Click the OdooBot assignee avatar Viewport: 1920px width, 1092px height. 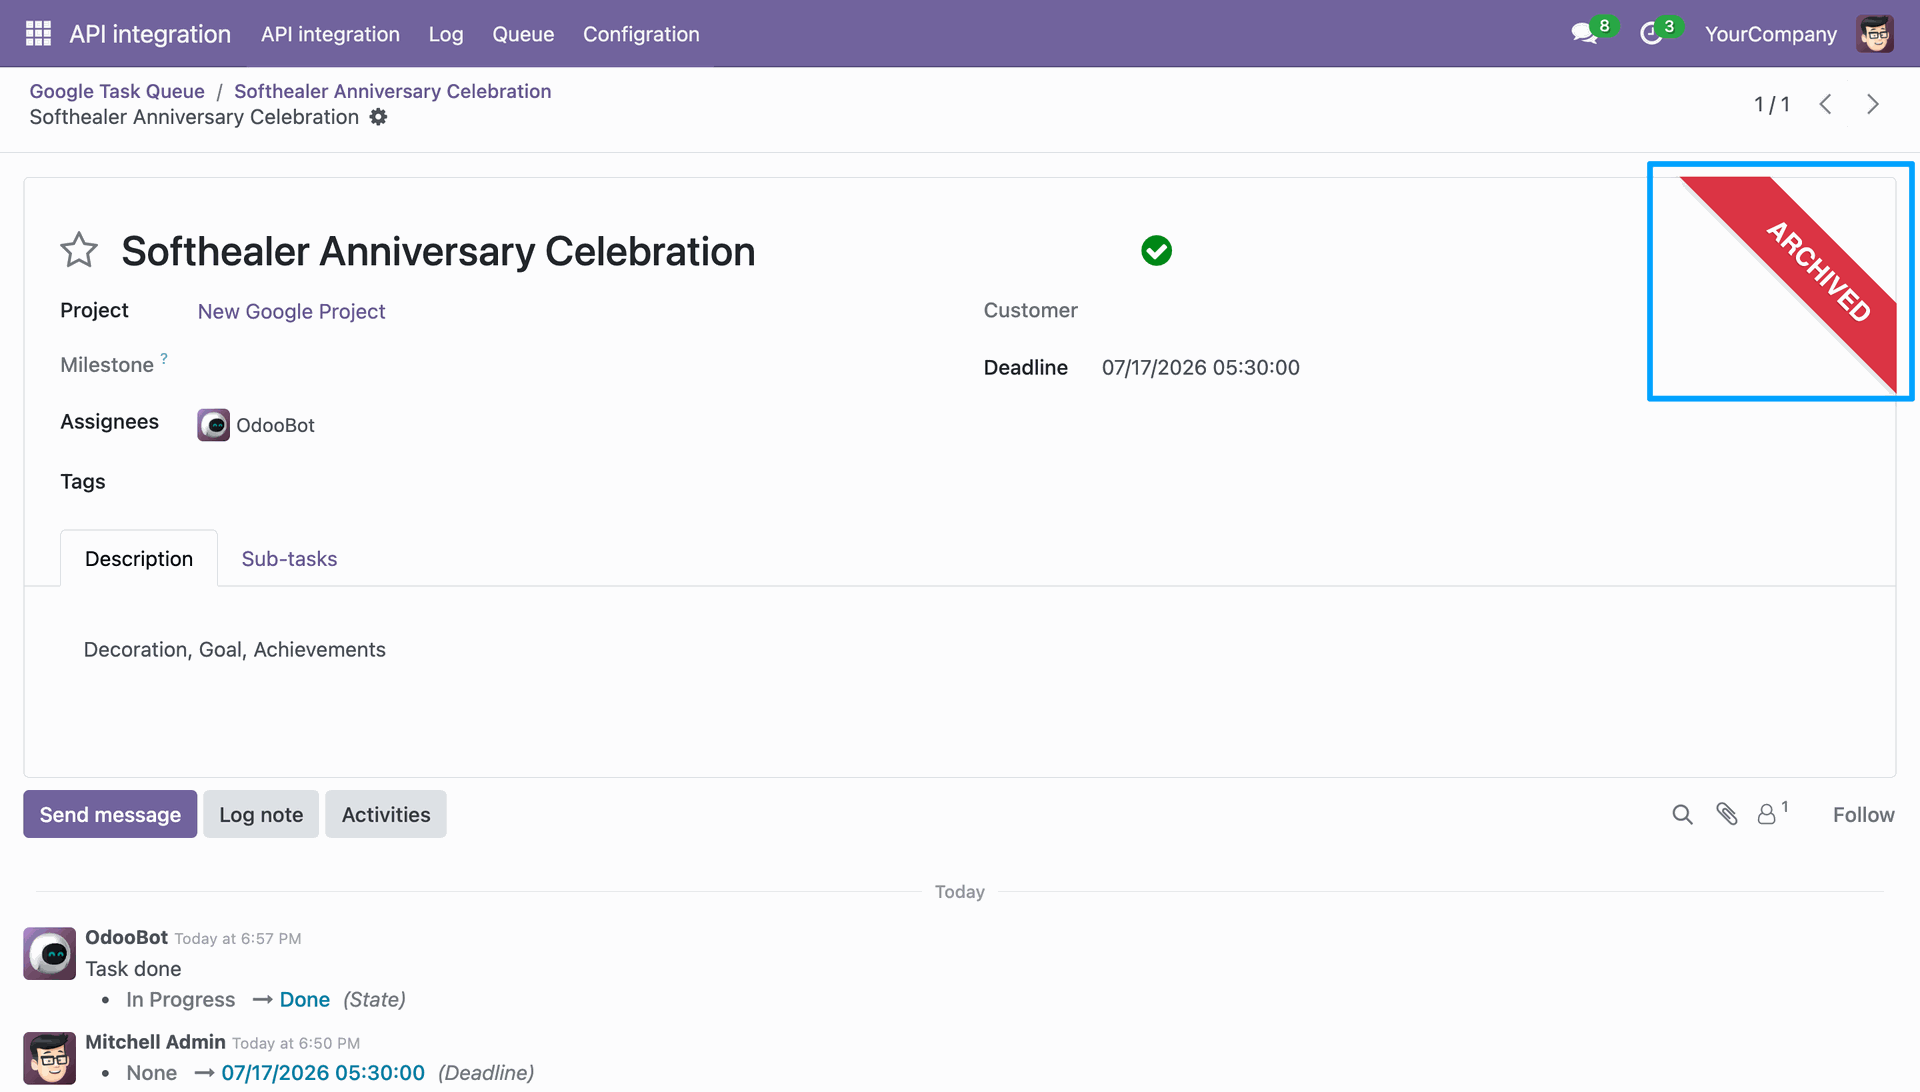(213, 425)
